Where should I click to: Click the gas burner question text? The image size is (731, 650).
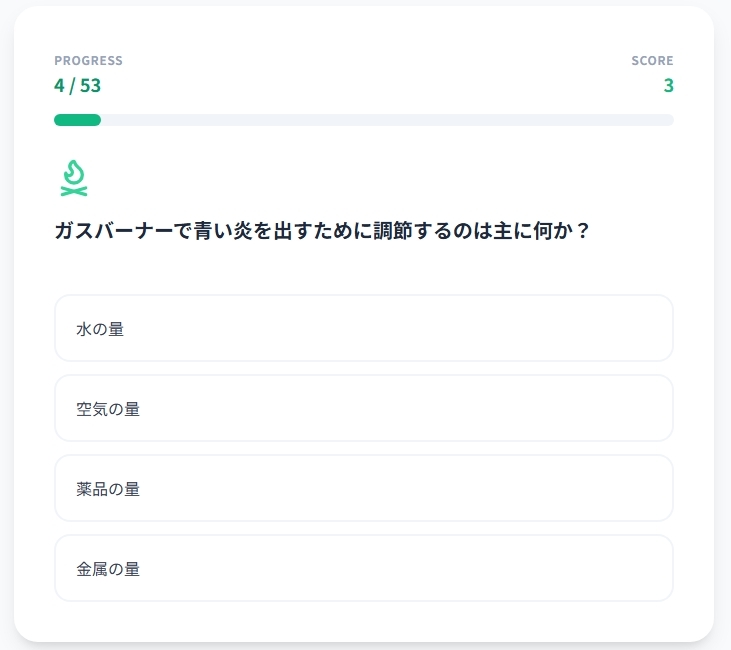(321, 231)
